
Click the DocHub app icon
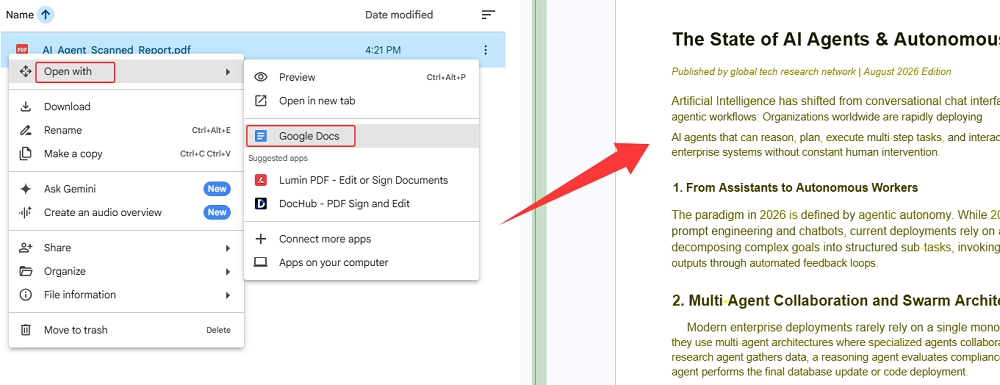pos(260,203)
